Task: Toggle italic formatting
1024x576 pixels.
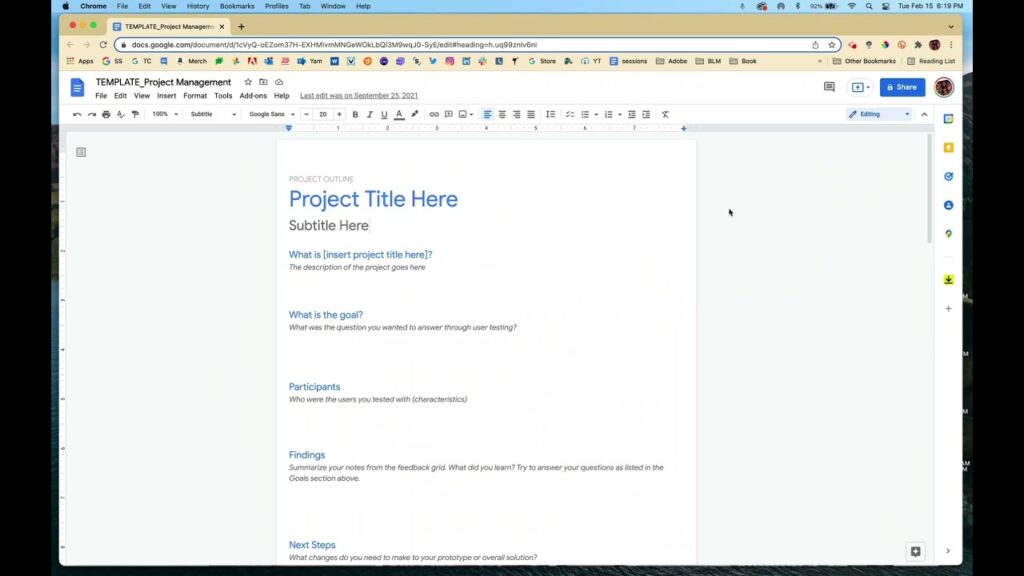Action: 370,114
